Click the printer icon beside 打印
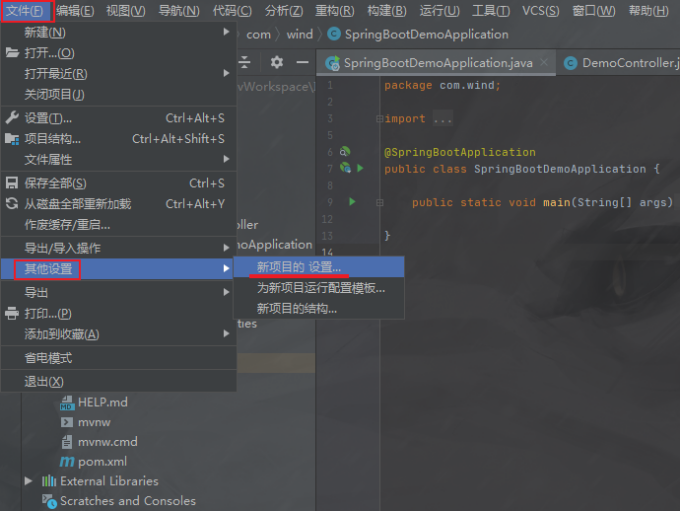 click(12, 313)
